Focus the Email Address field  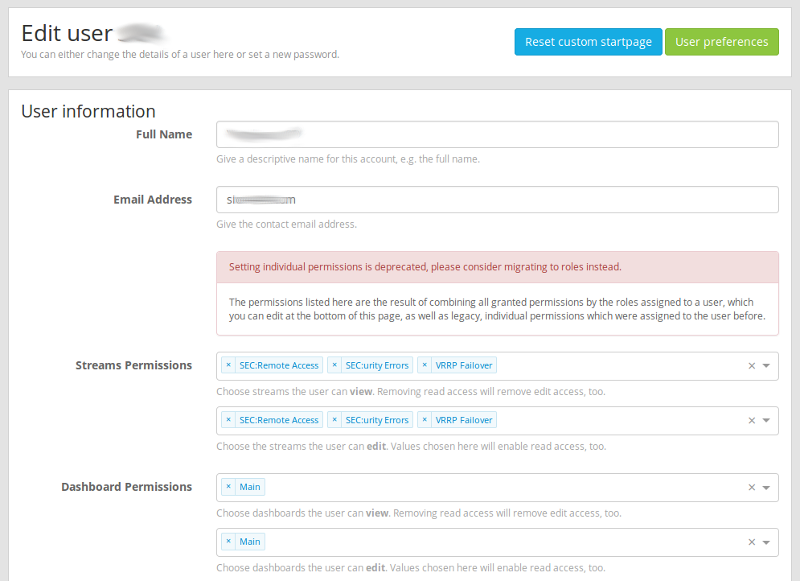point(497,200)
